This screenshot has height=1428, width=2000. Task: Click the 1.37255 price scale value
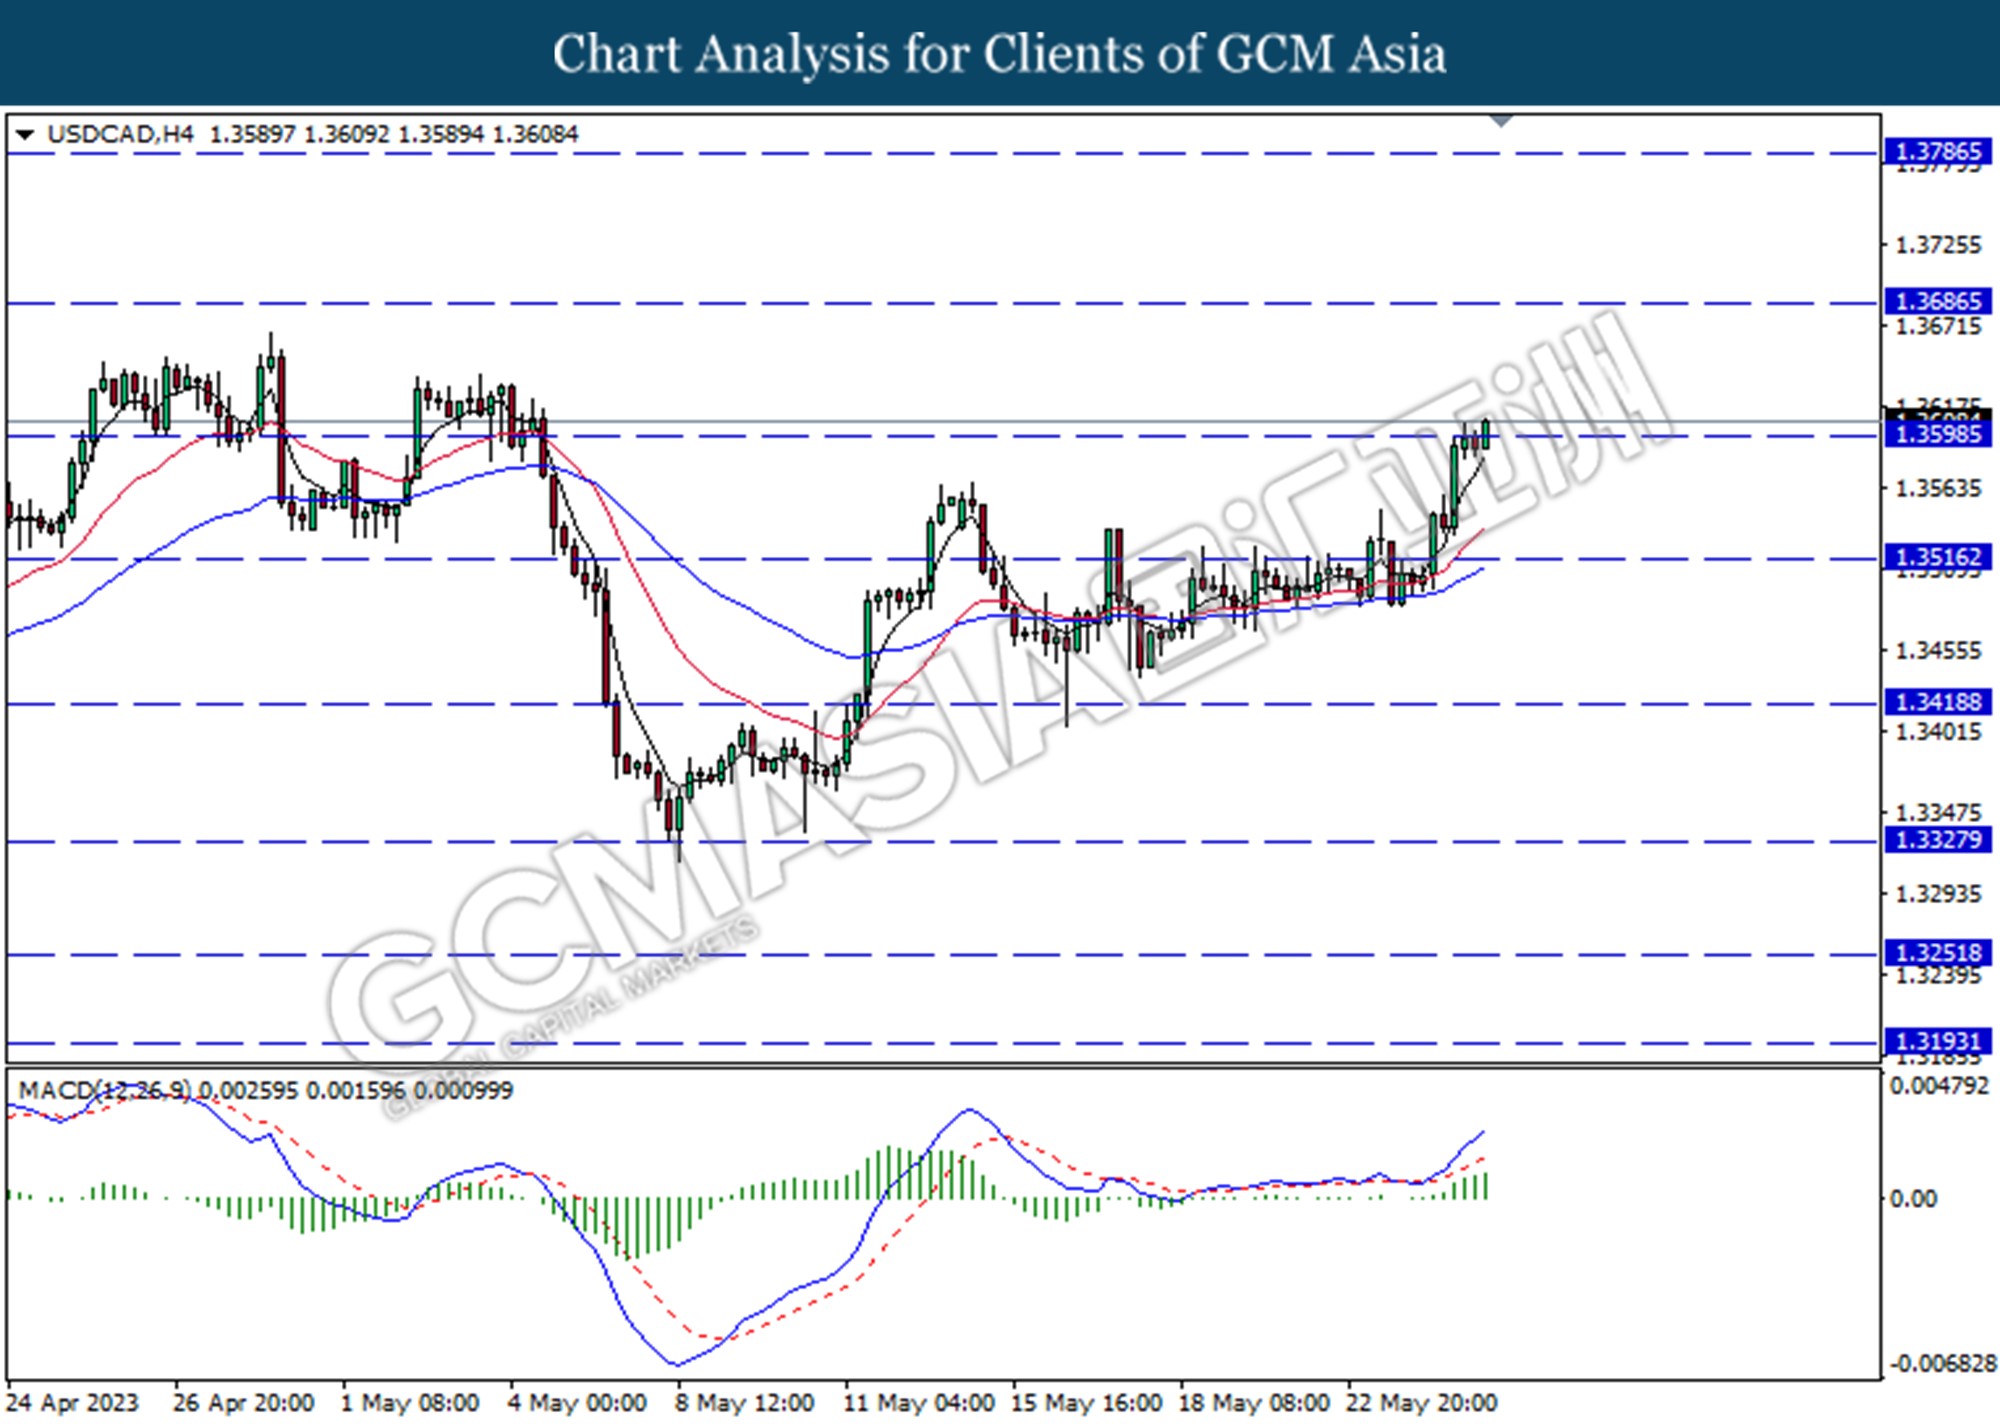click(x=1939, y=245)
